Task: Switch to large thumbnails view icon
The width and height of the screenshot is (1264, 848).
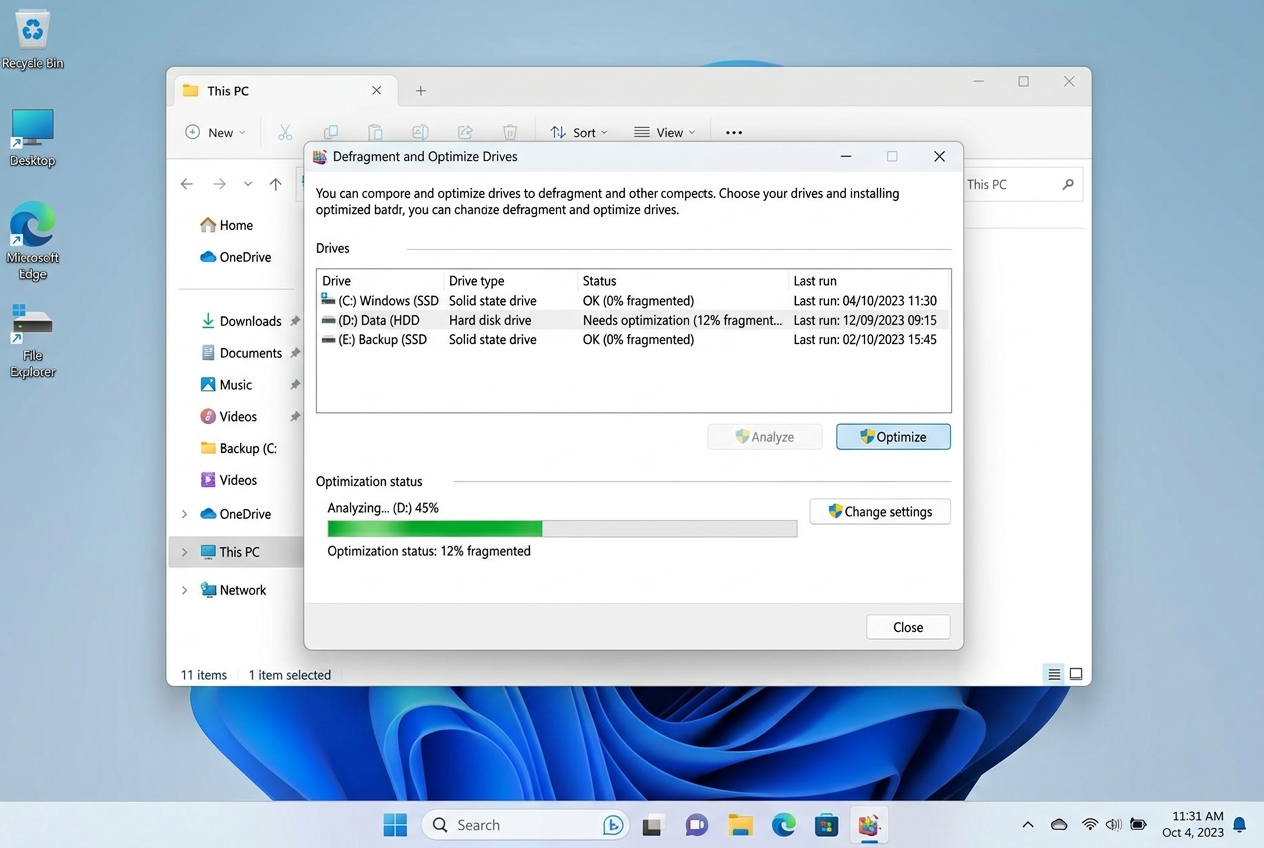Action: click(x=1076, y=675)
